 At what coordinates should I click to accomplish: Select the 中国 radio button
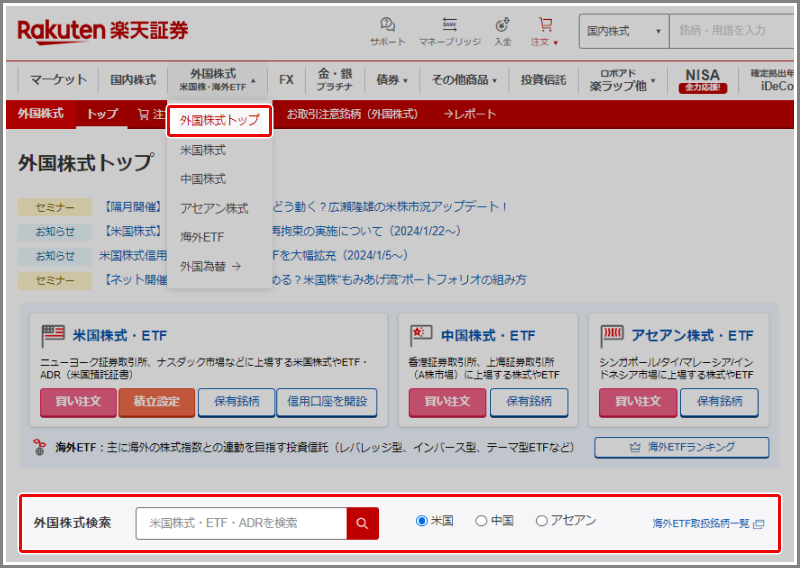tap(481, 521)
